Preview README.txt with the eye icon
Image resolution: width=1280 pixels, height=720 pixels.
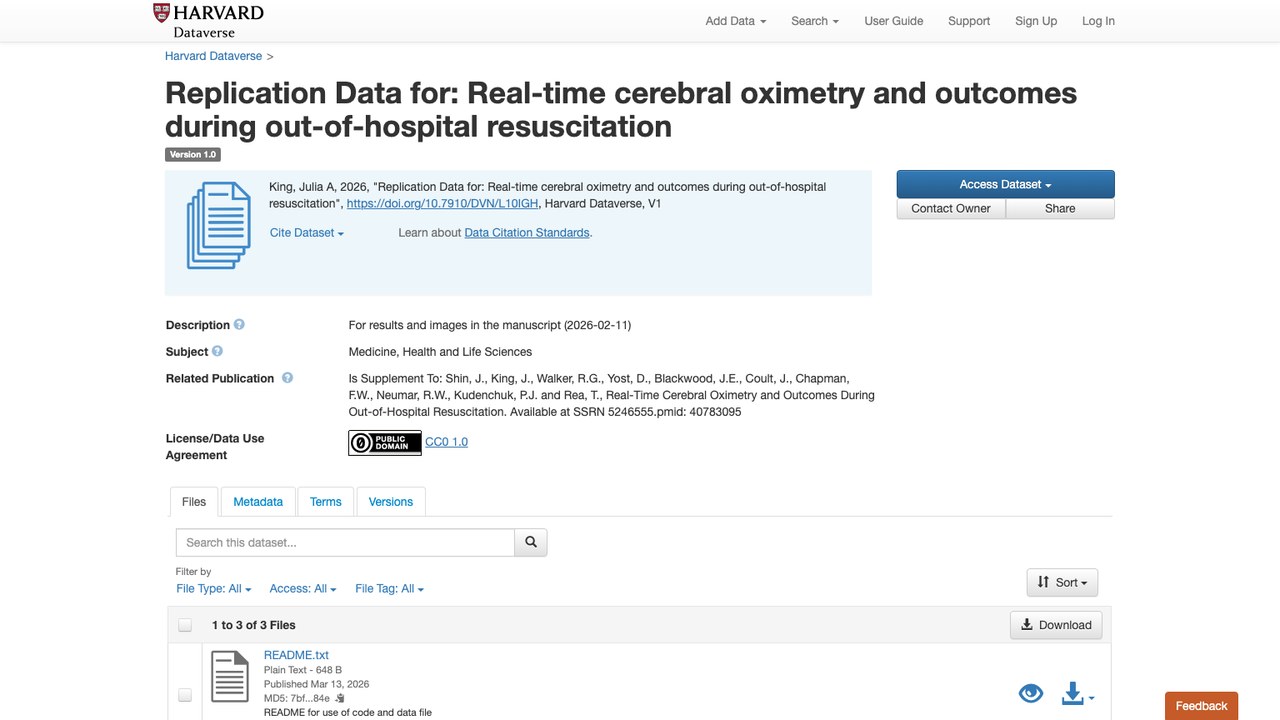(1031, 693)
